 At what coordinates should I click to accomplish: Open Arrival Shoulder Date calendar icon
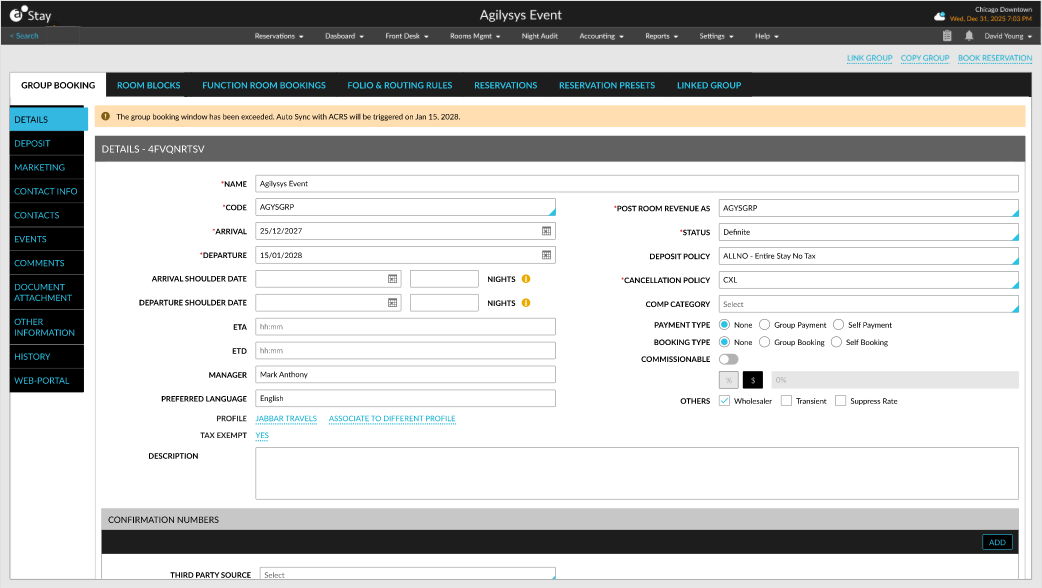click(x=393, y=279)
